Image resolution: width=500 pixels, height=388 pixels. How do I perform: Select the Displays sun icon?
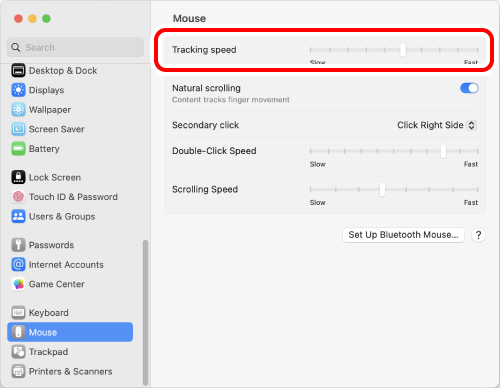pos(18,90)
